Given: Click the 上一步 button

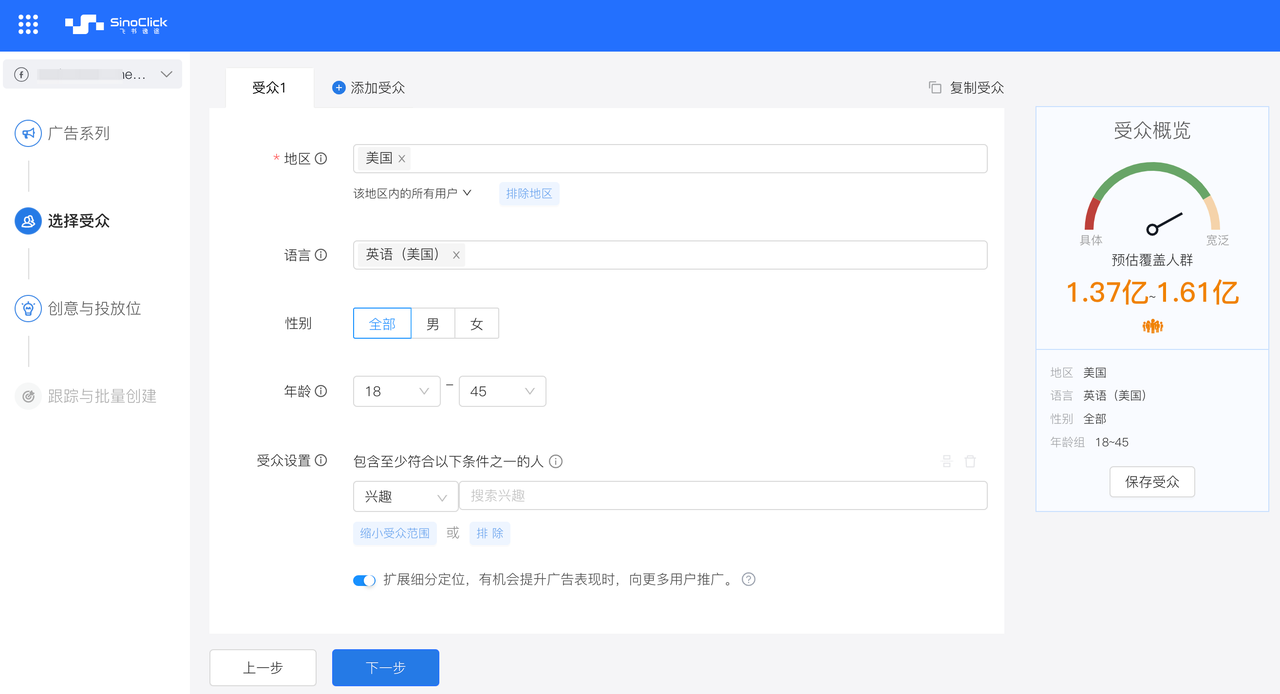Looking at the screenshot, I should (263, 668).
